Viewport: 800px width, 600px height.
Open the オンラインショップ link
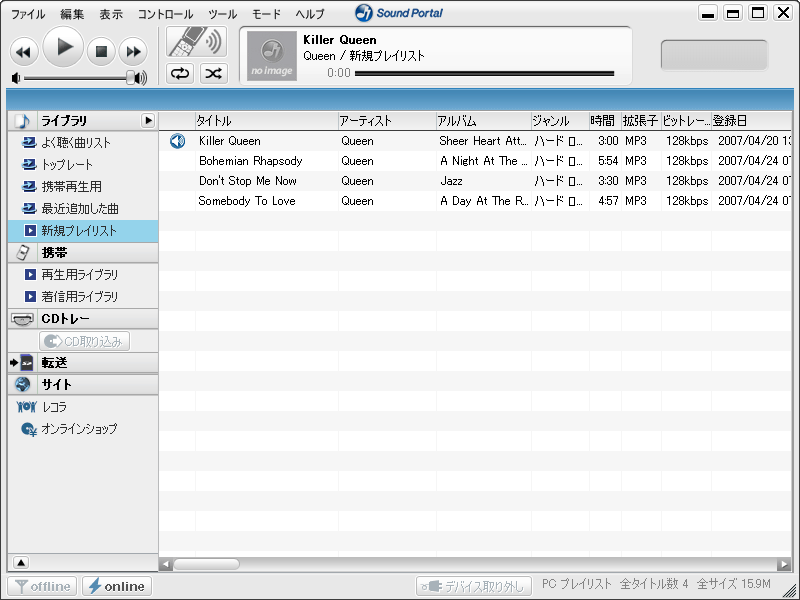coord(79,429)
